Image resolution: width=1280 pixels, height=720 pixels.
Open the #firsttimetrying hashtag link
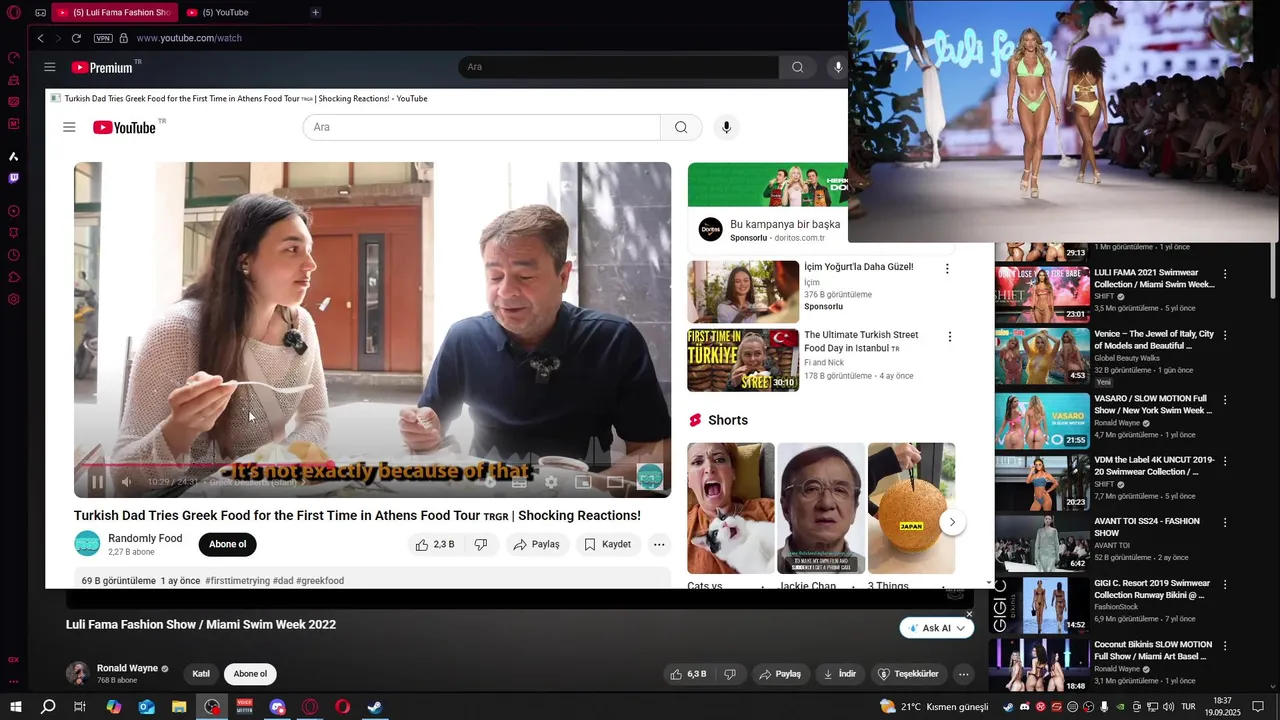click(237, 580)
